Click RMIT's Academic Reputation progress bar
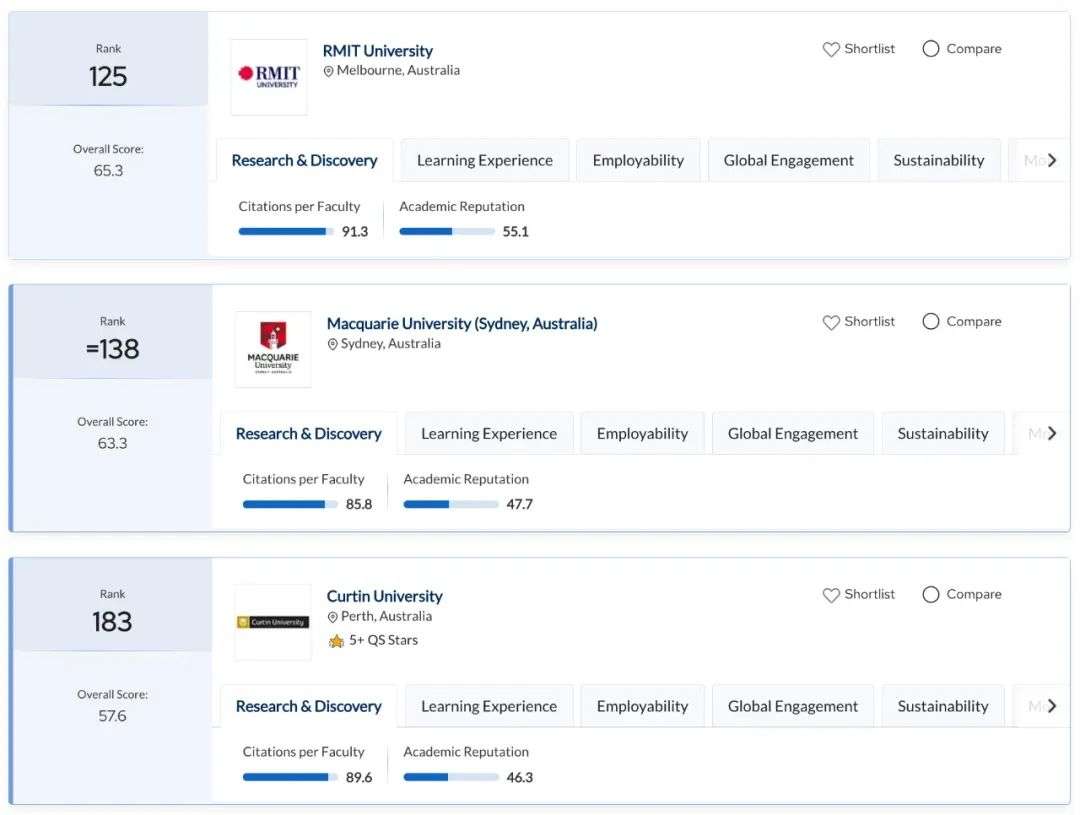The image size is (1080, 815). click(447, 231)
